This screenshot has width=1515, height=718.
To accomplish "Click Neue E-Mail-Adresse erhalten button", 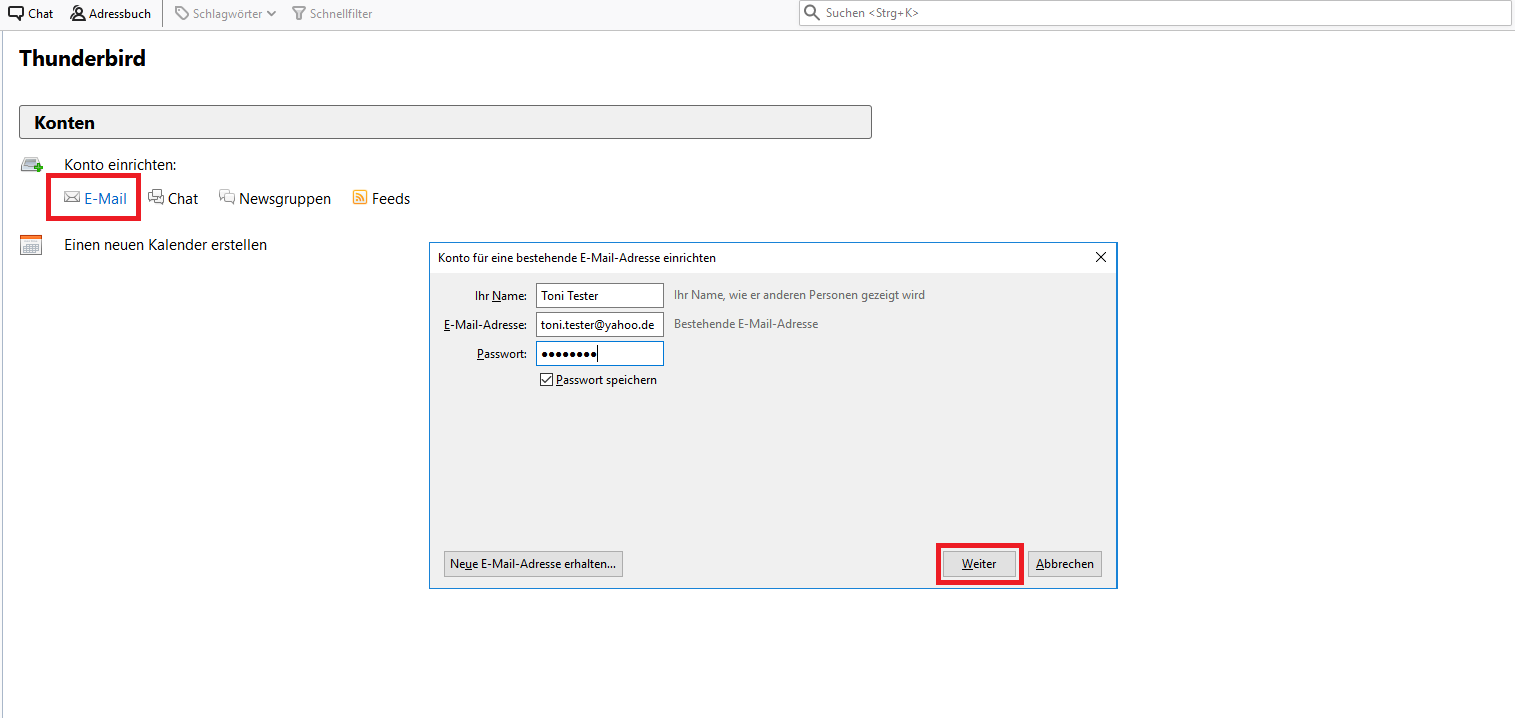I will pos(533,564).
